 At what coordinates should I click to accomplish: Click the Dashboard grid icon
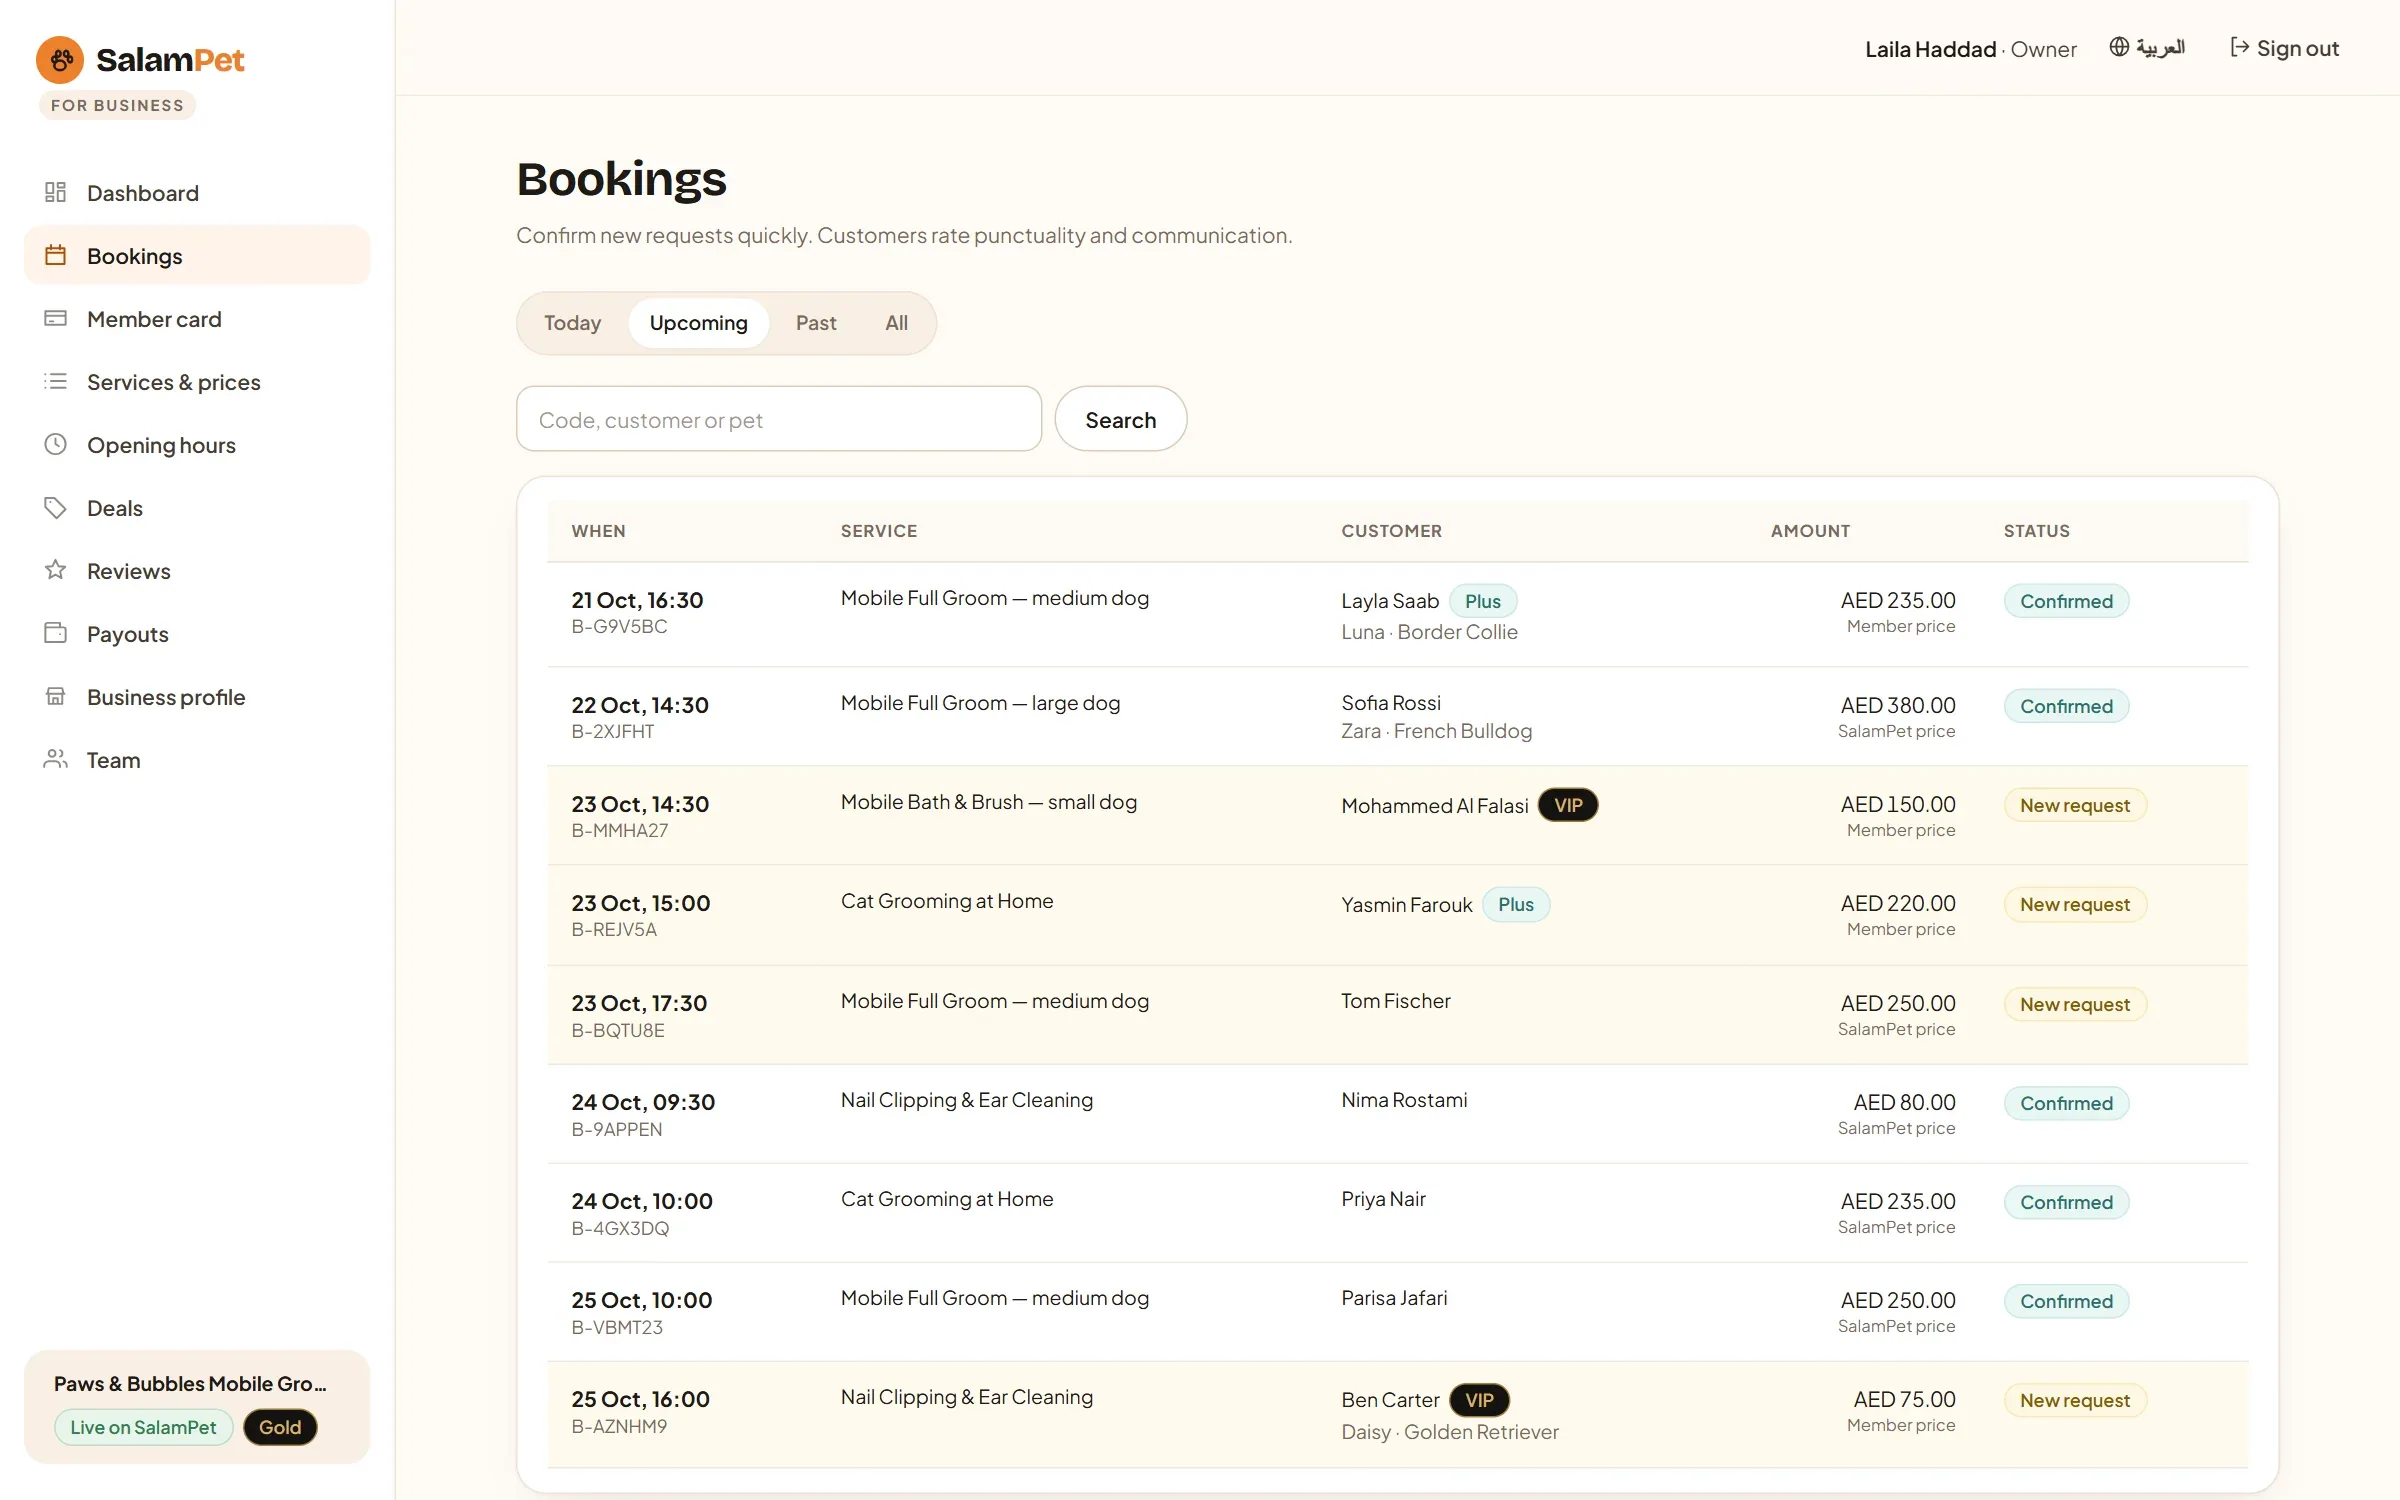pyautogui.click(x=55, y=192)
